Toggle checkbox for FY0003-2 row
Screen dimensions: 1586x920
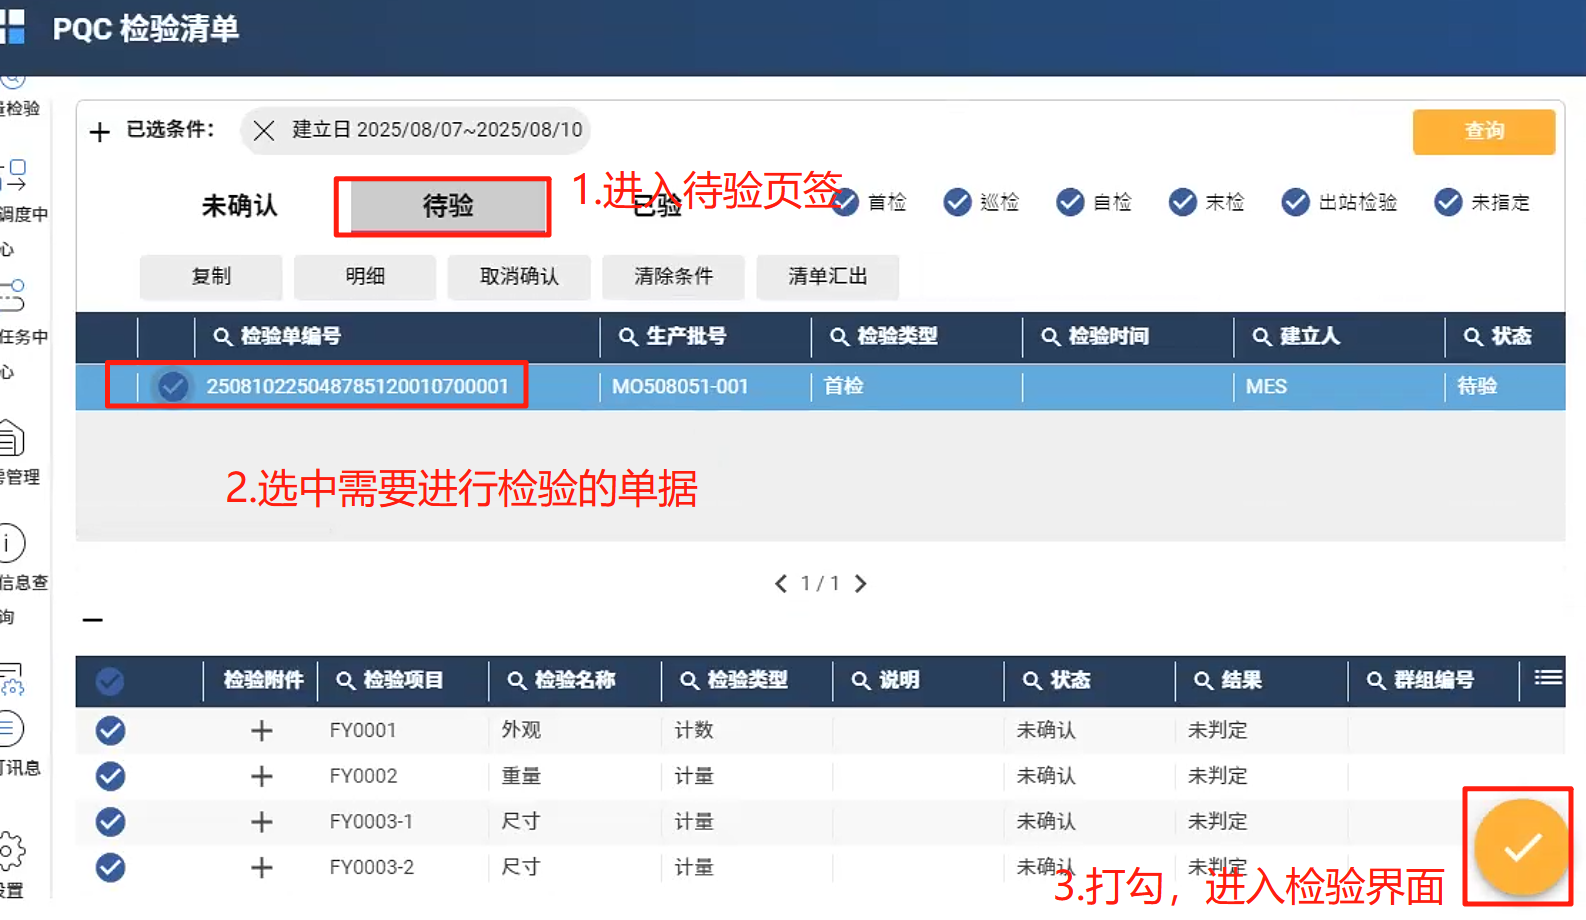110,867
